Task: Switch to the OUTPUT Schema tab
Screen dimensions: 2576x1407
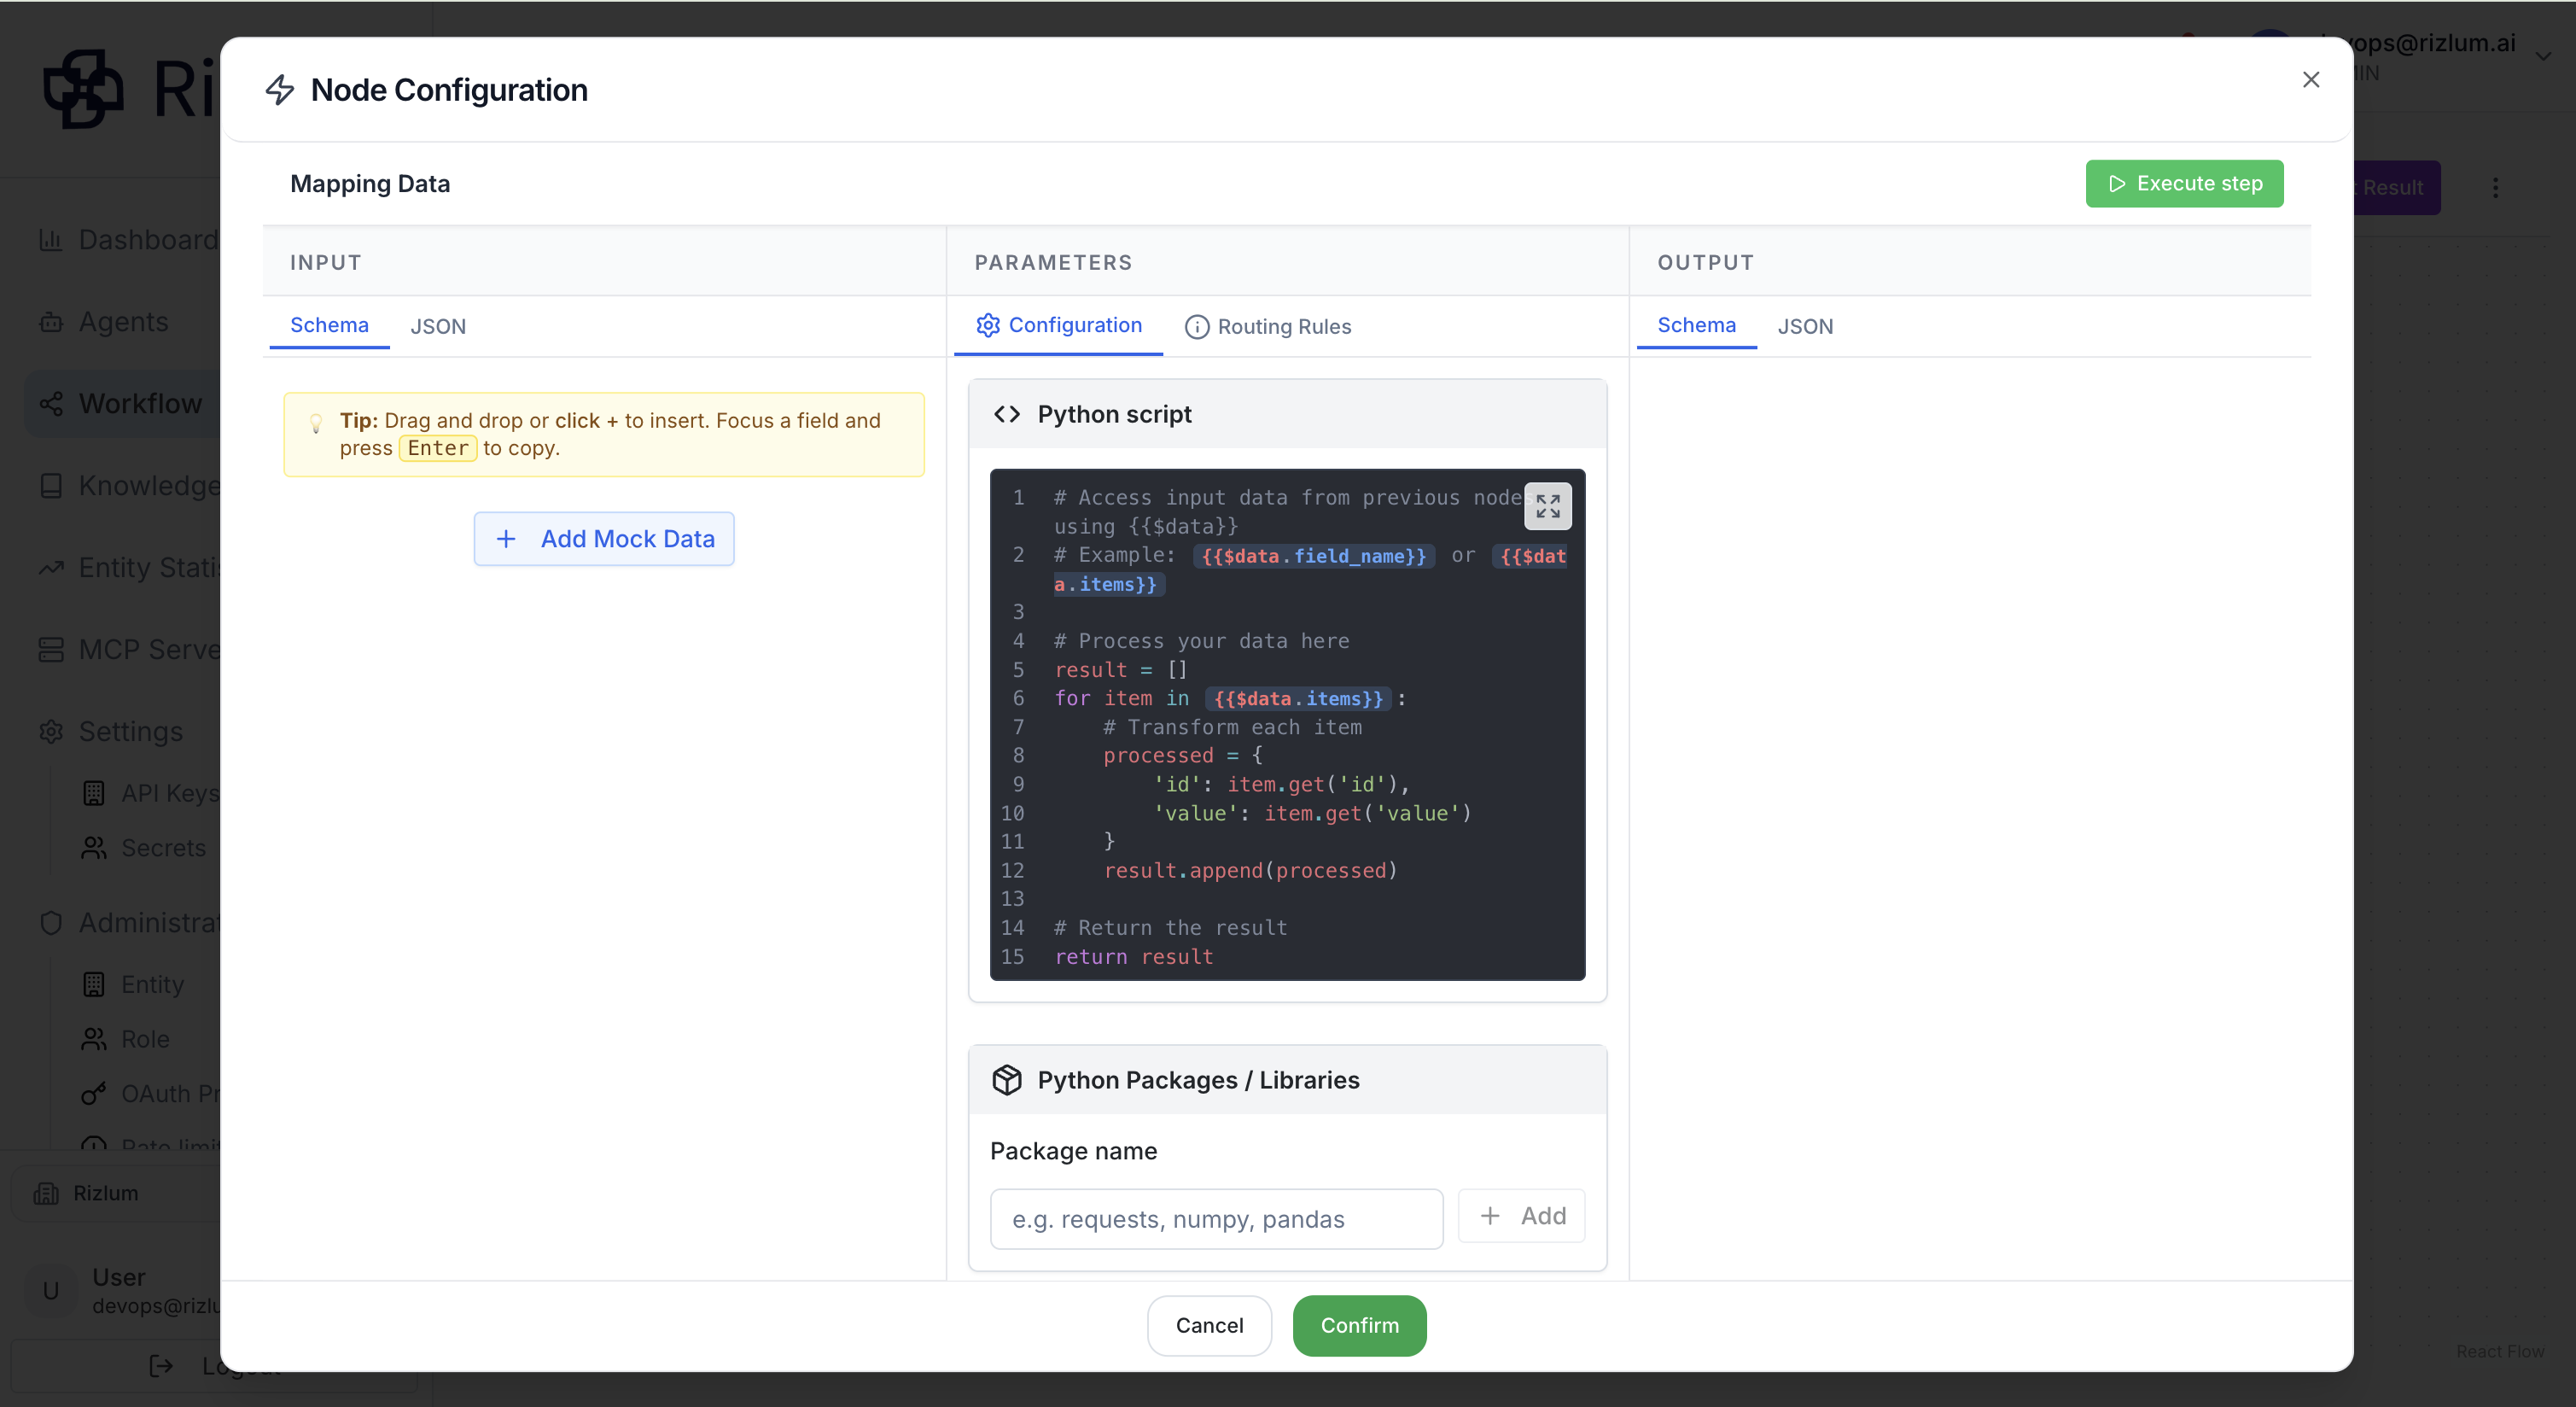Action: coord(1696,325)
